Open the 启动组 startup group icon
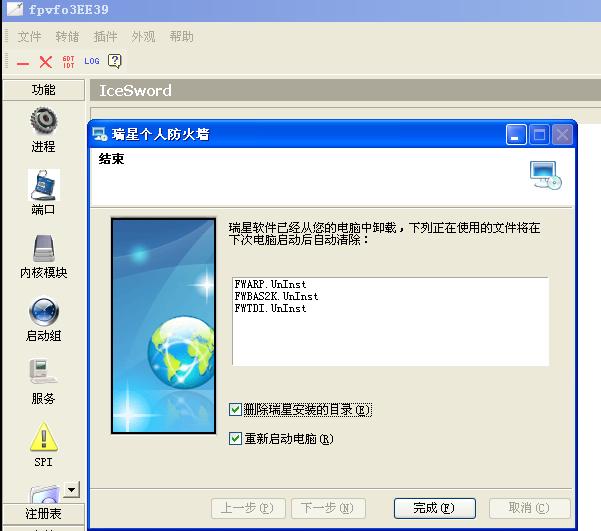The width and height of the screenshot is (601, 531). (x=44, y=311)
